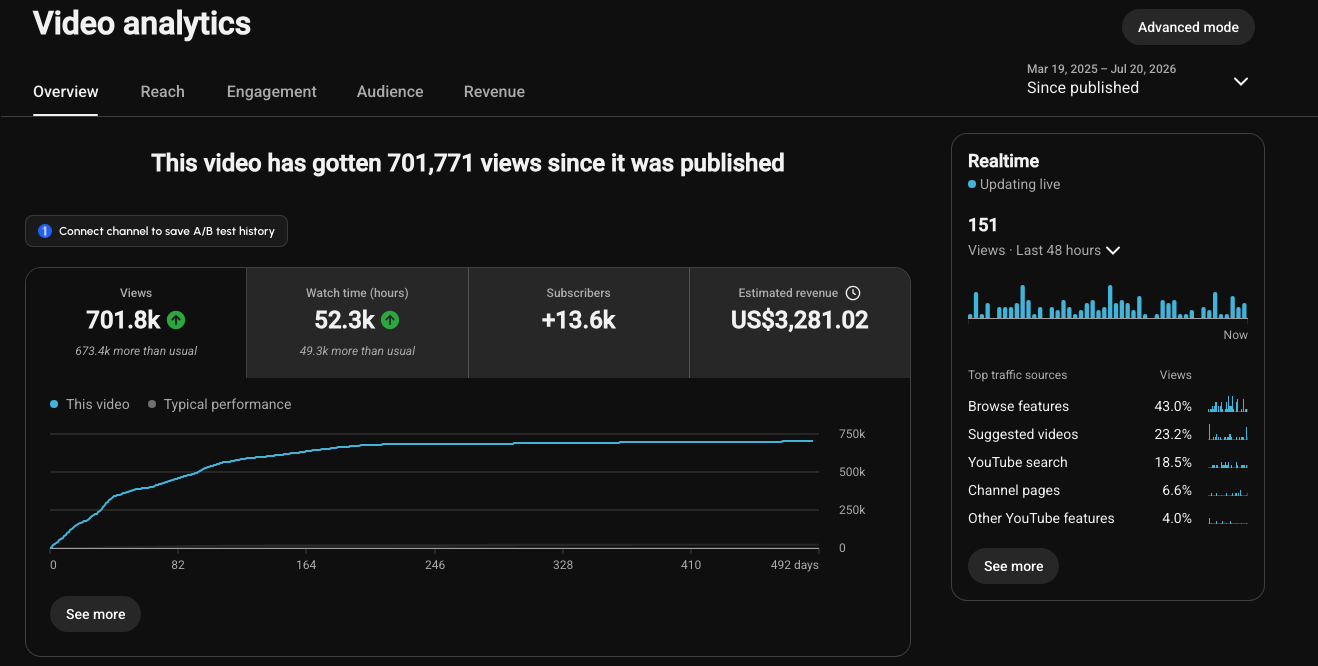
Task: Click the YouTube search traffic source
Action: click(x=1017, y=462)
